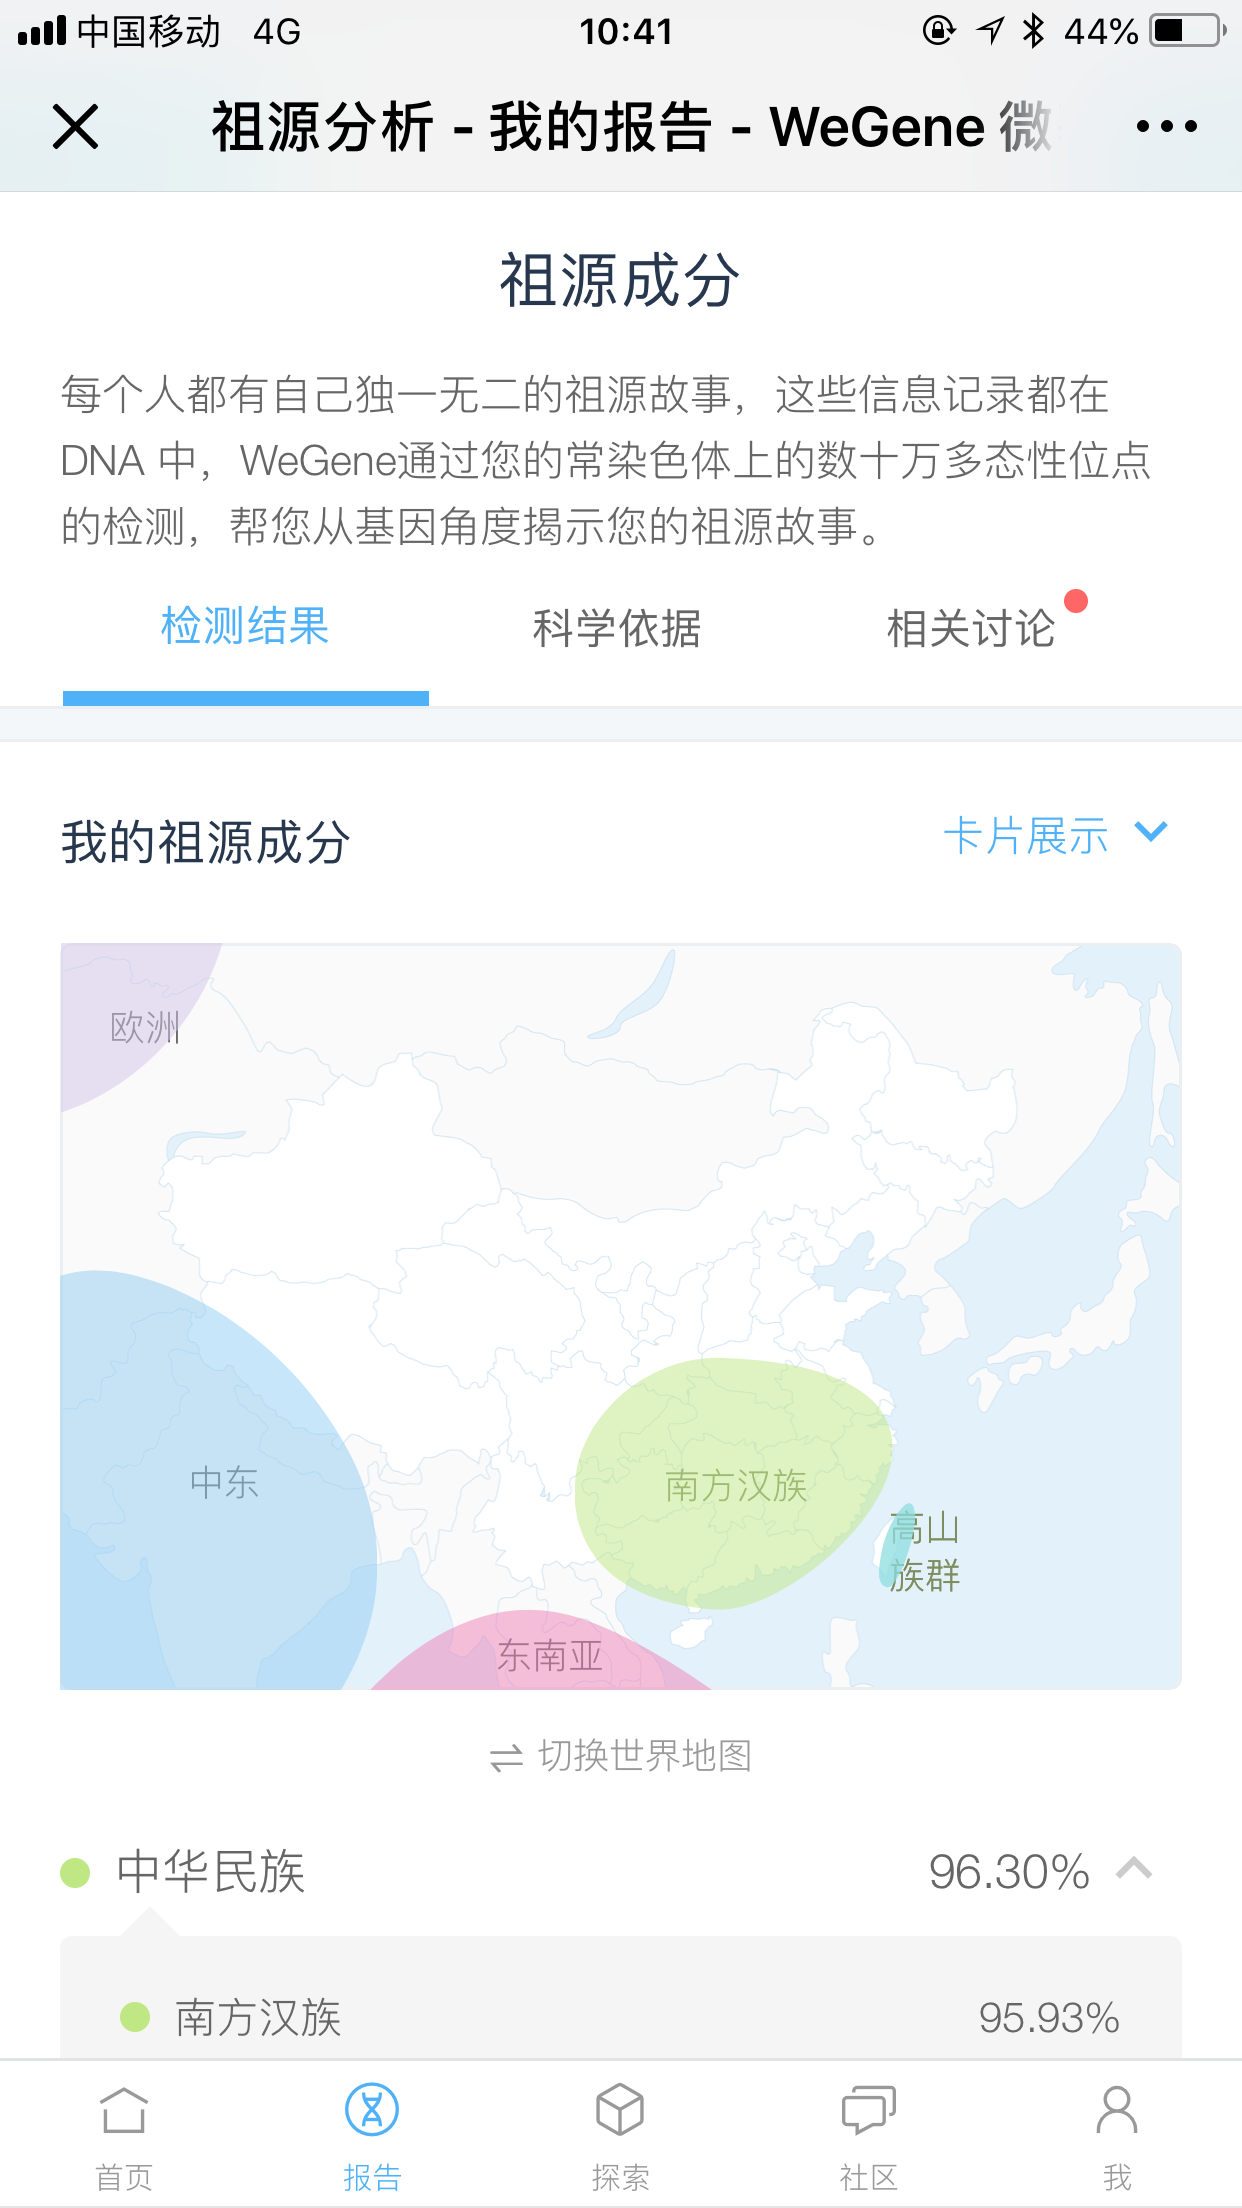Switch to the 科学依据 tab
This screenshot has width=1242, height=2208.
(617, 629)
